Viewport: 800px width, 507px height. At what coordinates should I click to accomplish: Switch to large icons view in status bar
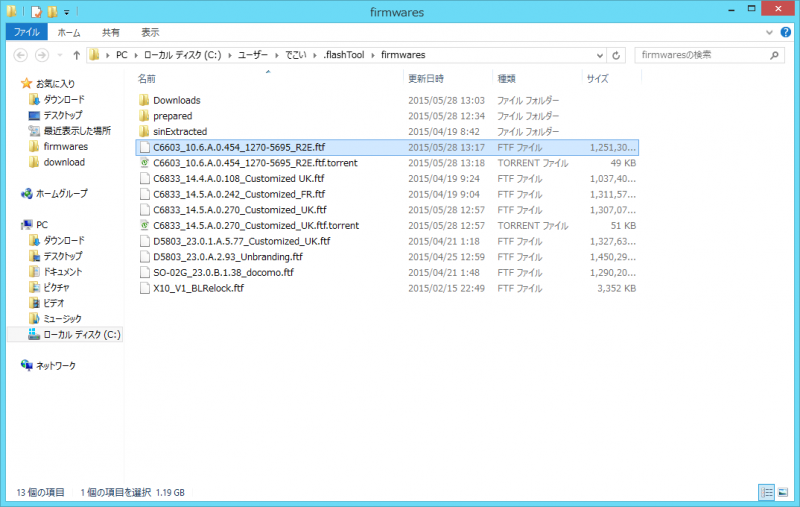(783, 492)
